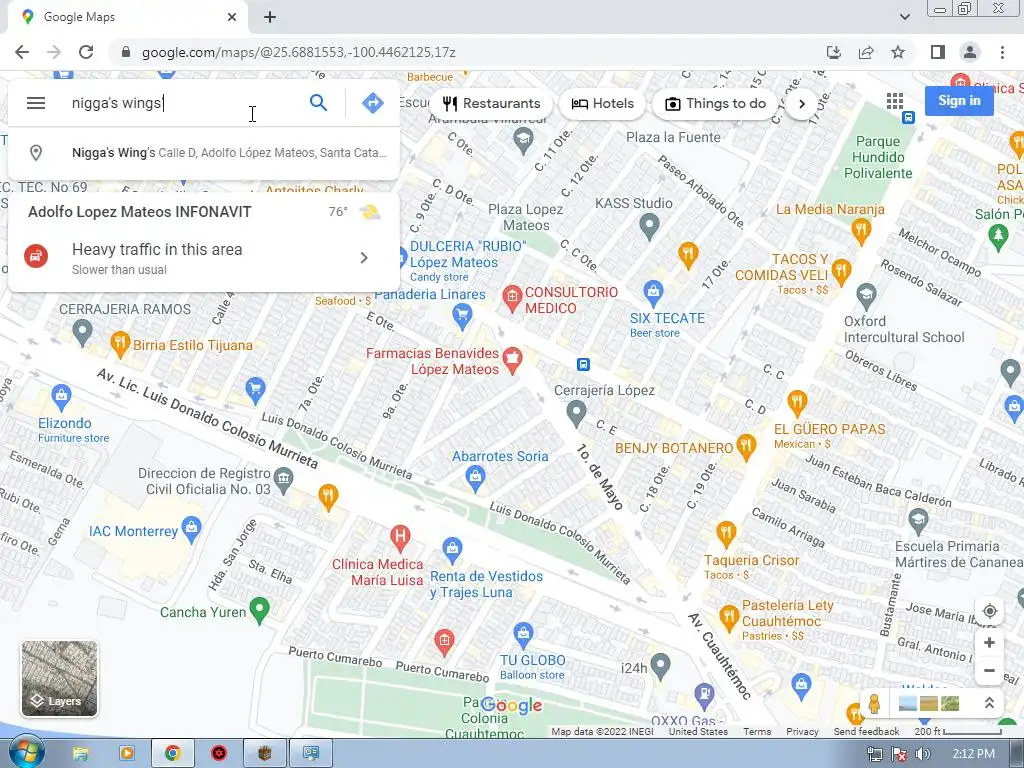
Task: Filter map by Restaurants
Action: [x=492, y=103]
